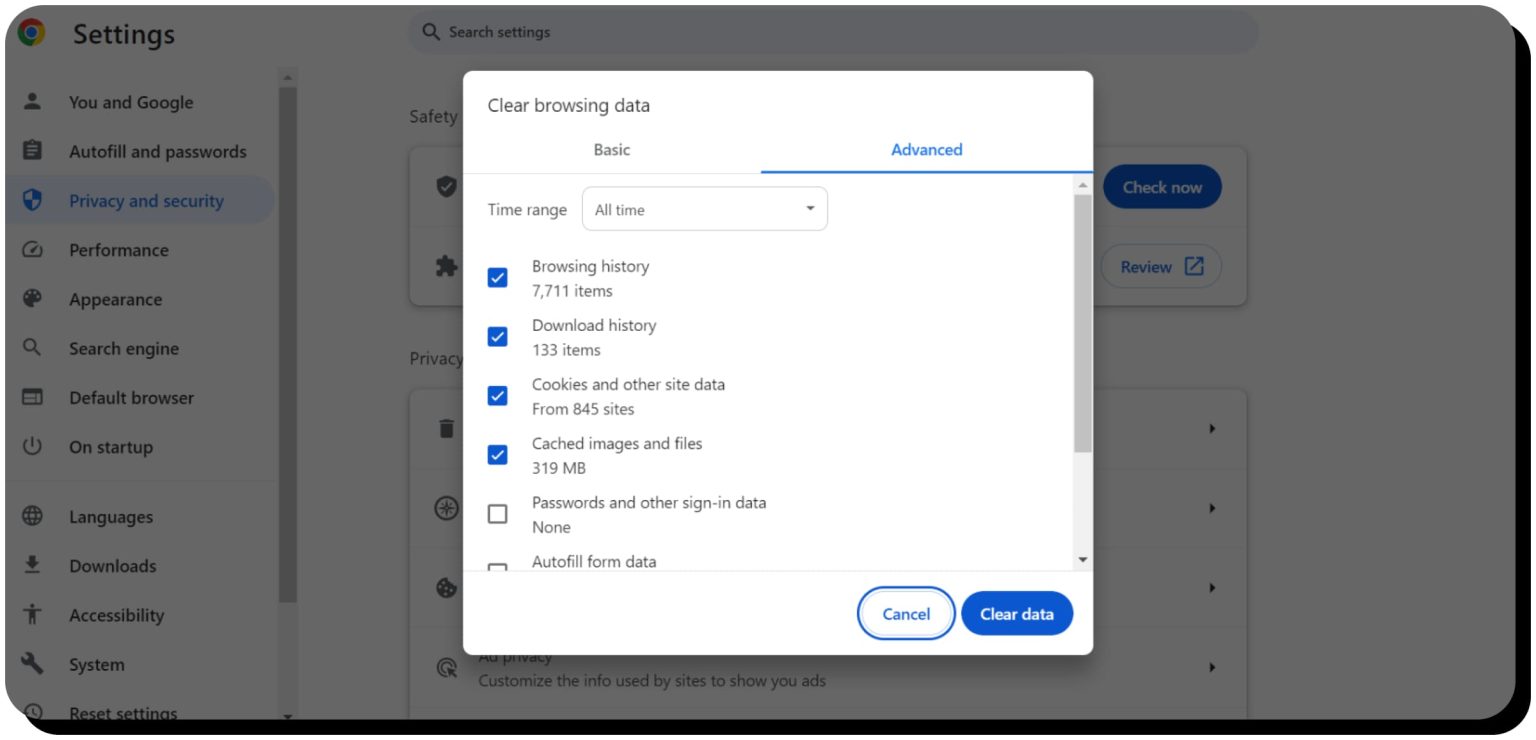Uncheck the Cached images and files checkbox
This screenshot has width=1536, height=740.
pyautogui.click(x=497, y=455)
